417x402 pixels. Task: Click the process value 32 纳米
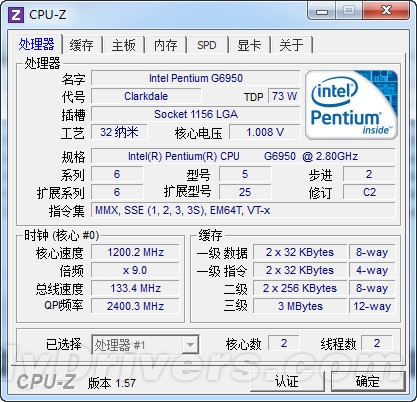point(119,132)
